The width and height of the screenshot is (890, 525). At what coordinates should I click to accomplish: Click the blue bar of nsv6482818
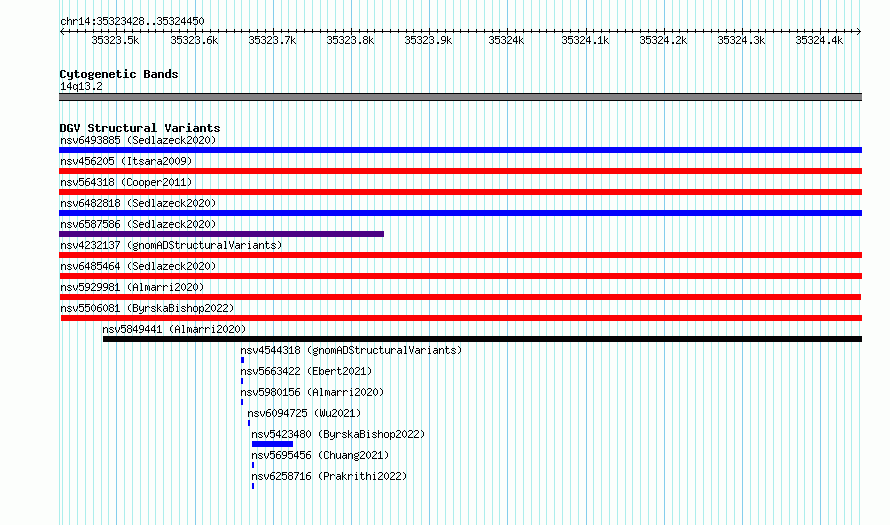[460, 213]
